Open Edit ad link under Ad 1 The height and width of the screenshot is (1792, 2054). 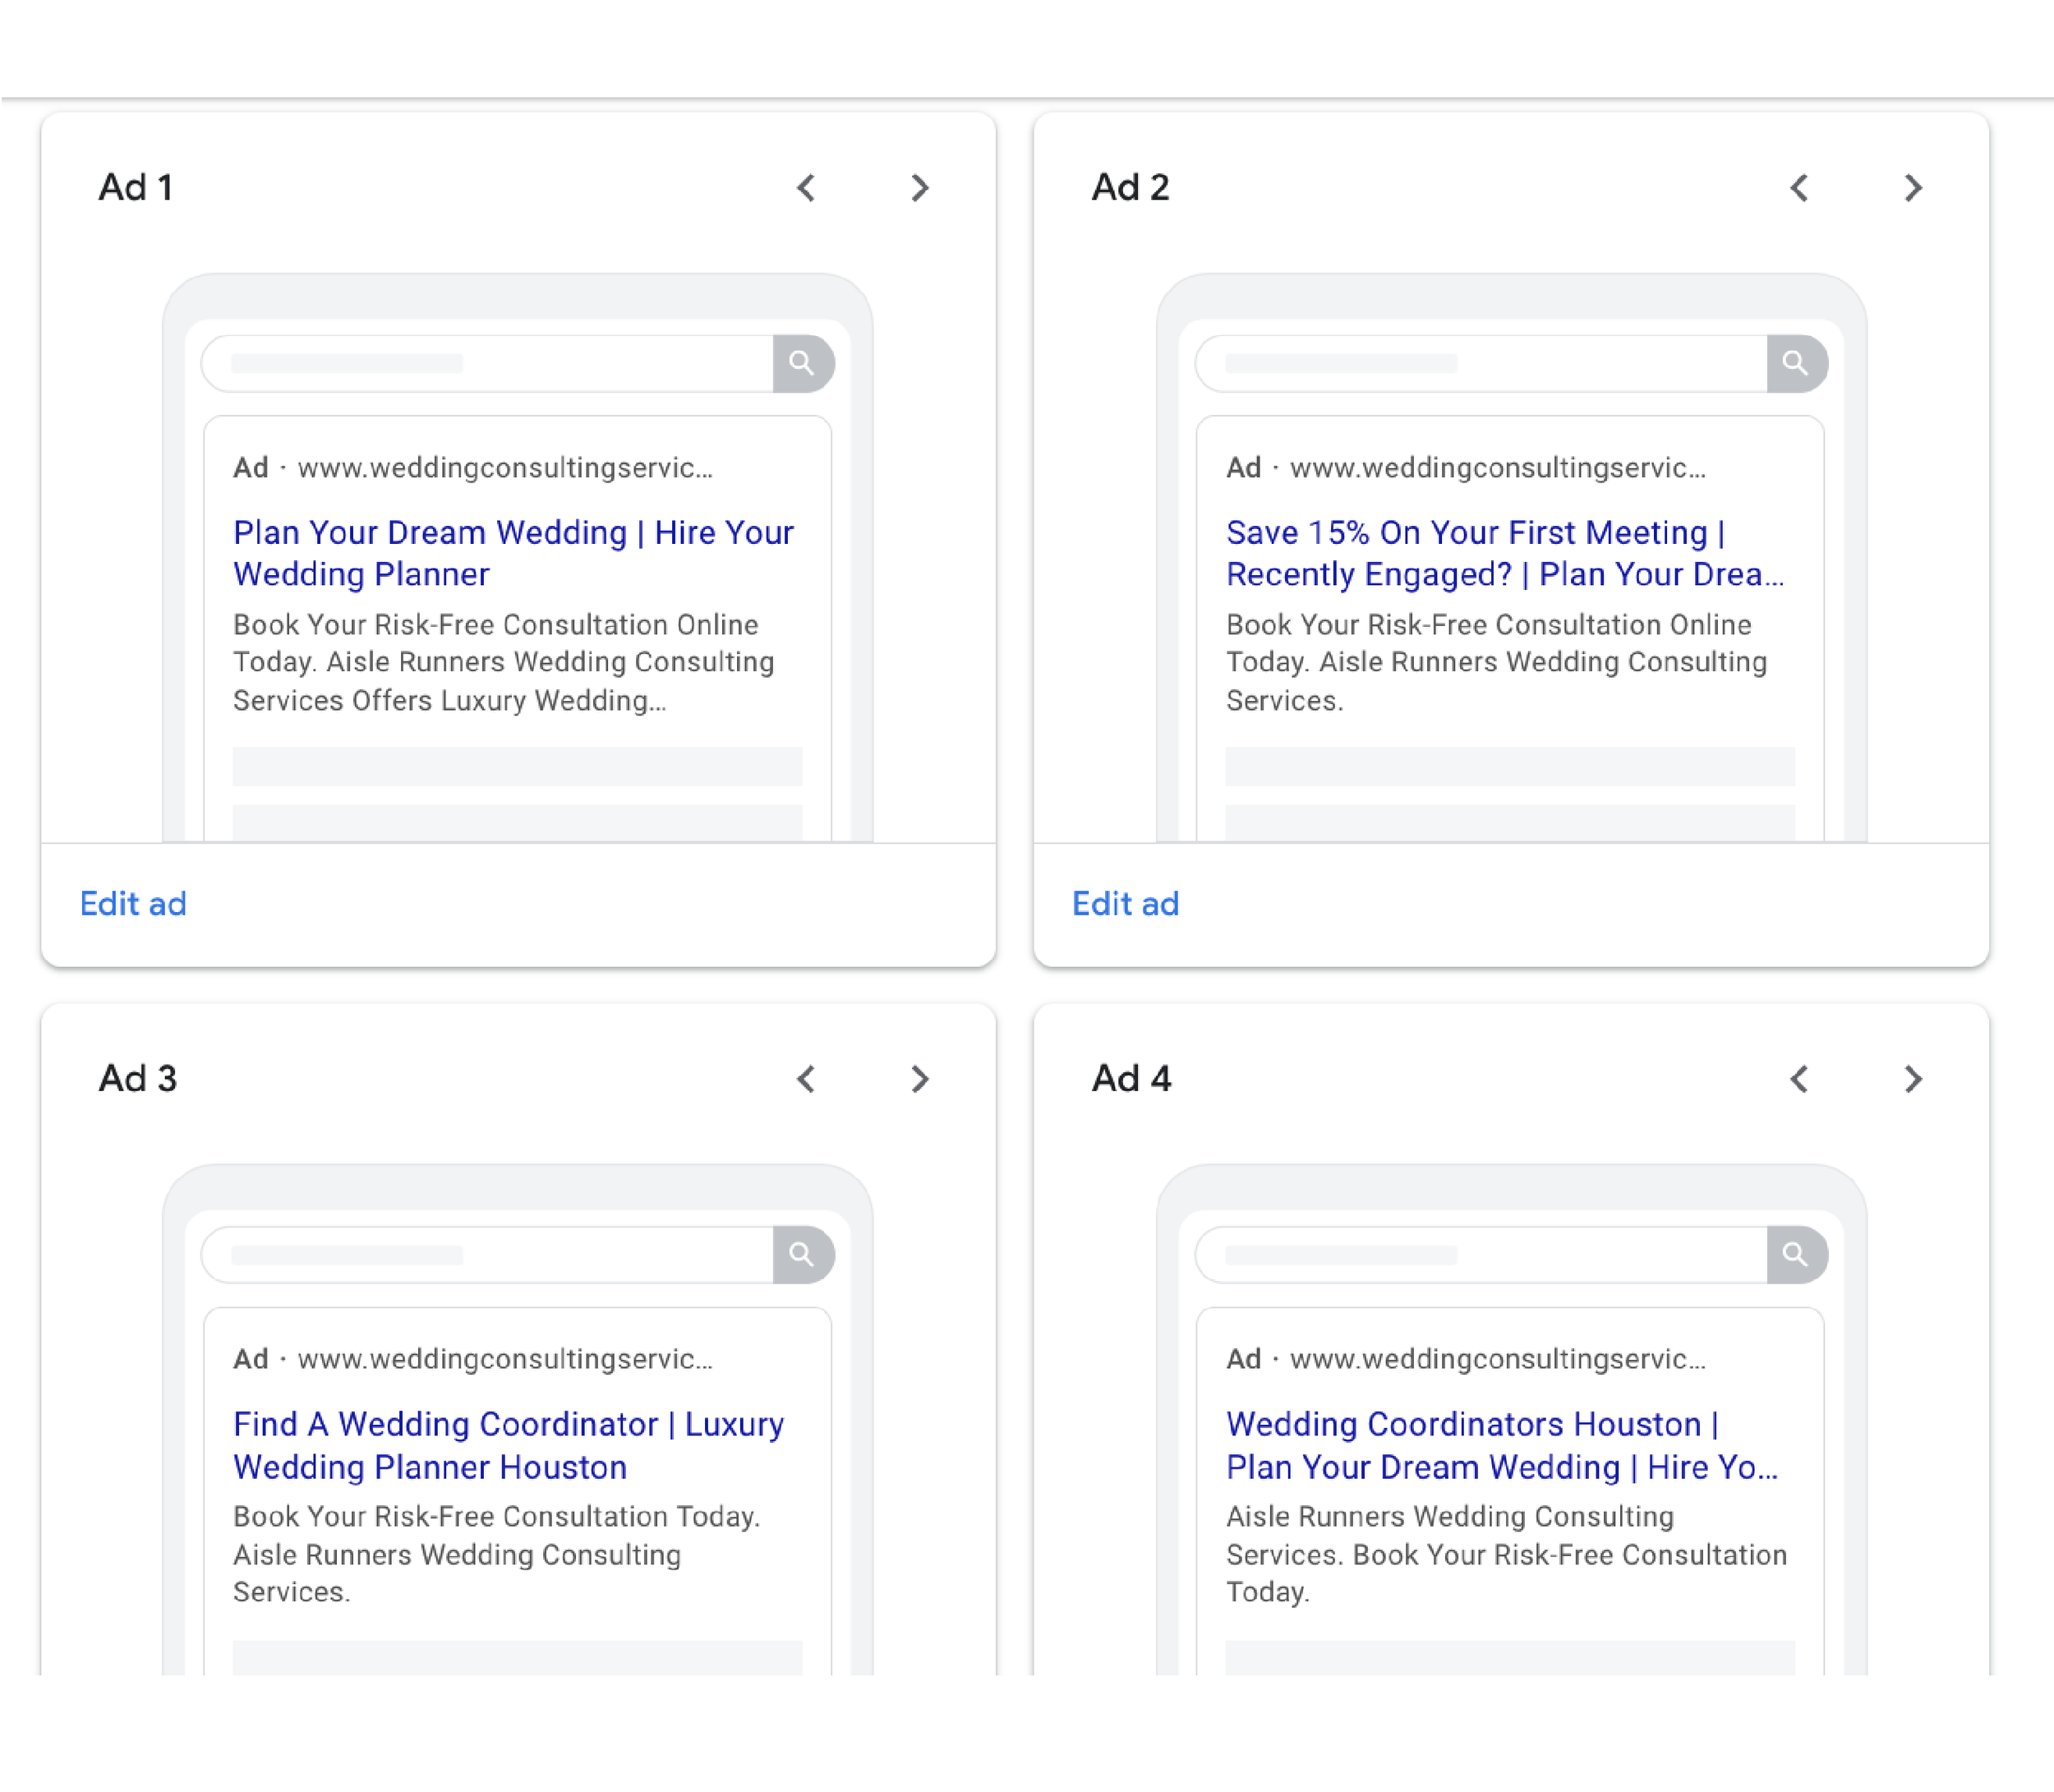point(133,904)
